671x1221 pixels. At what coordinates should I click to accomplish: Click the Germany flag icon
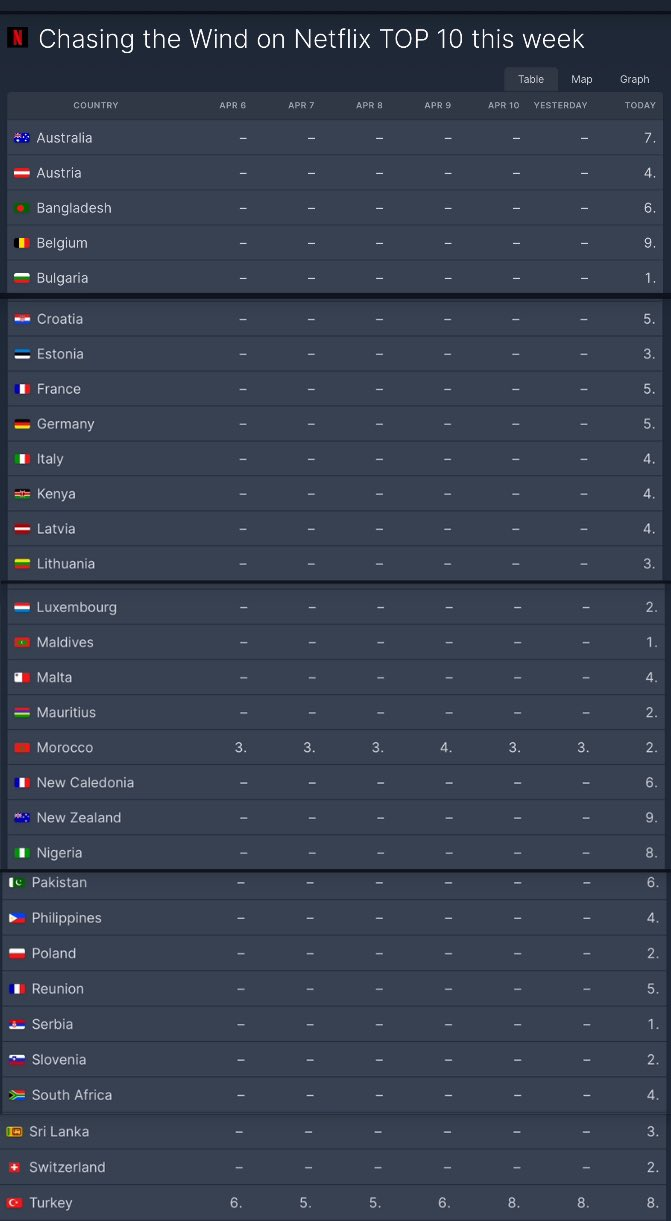pos(22,424)
